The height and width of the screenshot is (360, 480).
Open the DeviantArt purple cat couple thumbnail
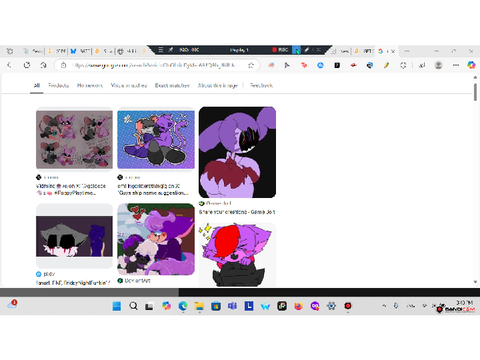coord(156,239)
